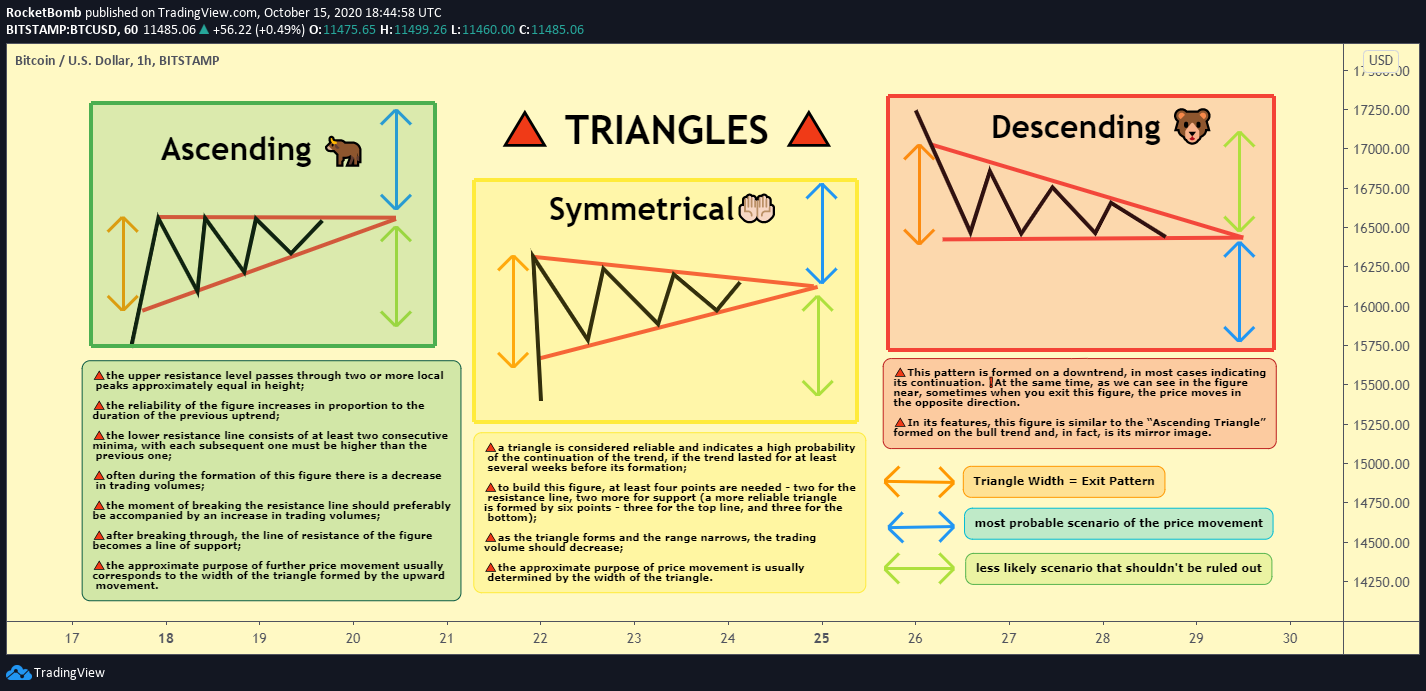Click the green up-triangle after price 11485.06
This screenshot has width=1426, height=691.
click(x=204, y=30)
